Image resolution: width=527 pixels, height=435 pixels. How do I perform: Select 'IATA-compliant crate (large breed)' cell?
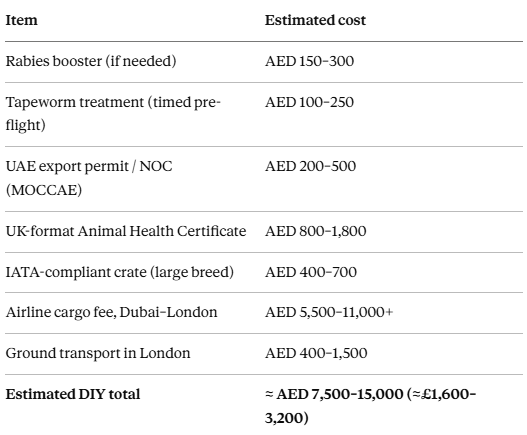(x=120, y=272)
